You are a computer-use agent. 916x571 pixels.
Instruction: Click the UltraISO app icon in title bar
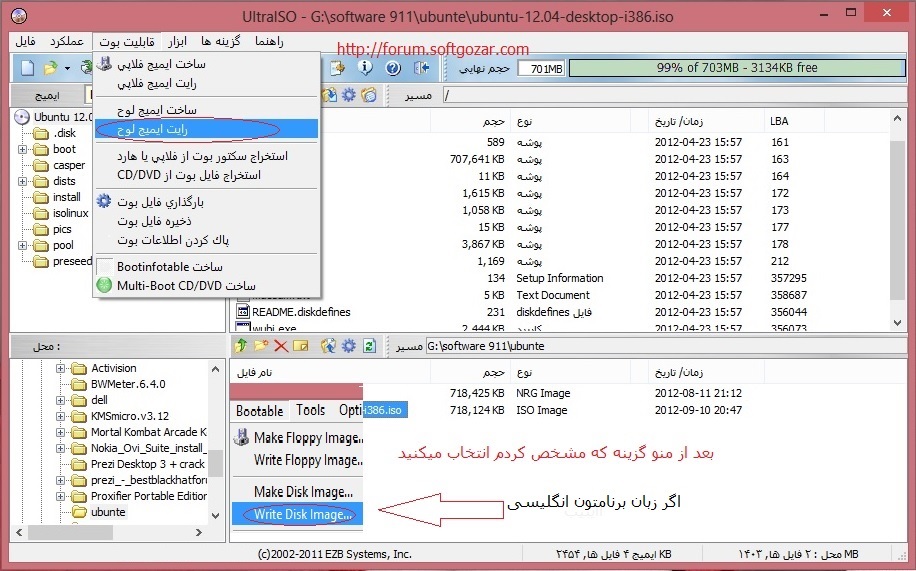[x=19, y=16]
